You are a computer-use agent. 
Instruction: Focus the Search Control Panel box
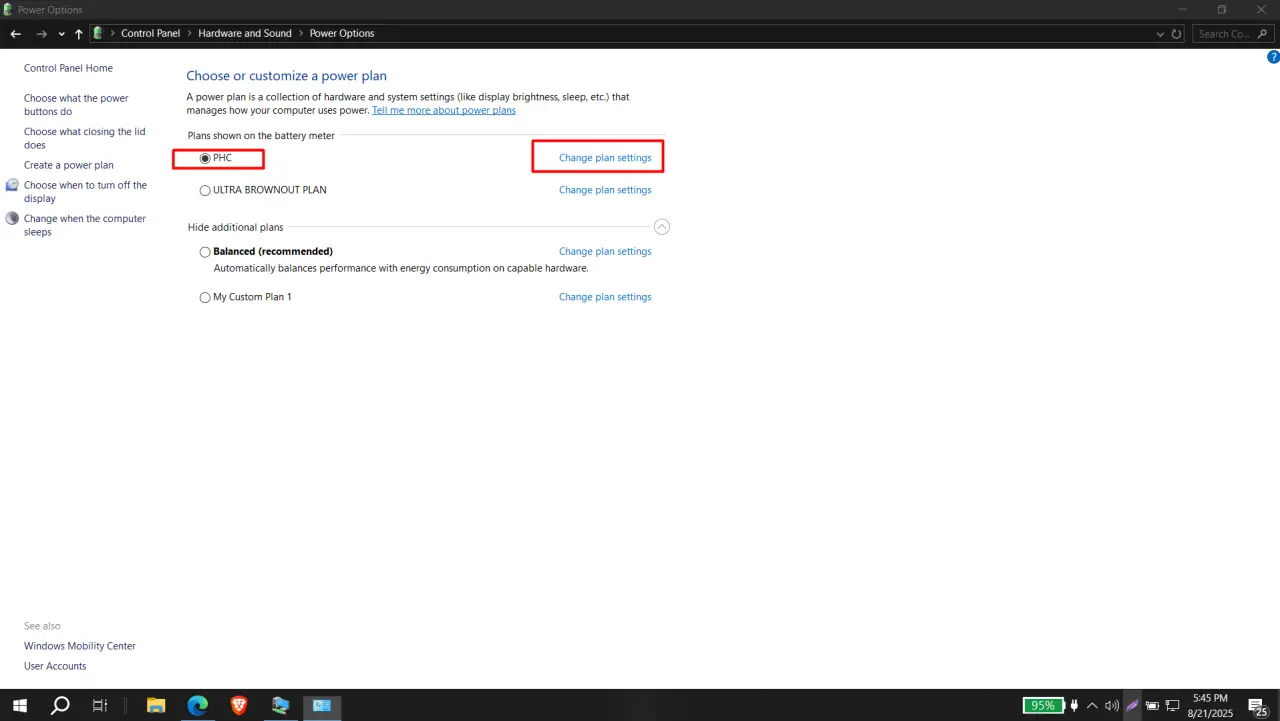[1231, 33]
